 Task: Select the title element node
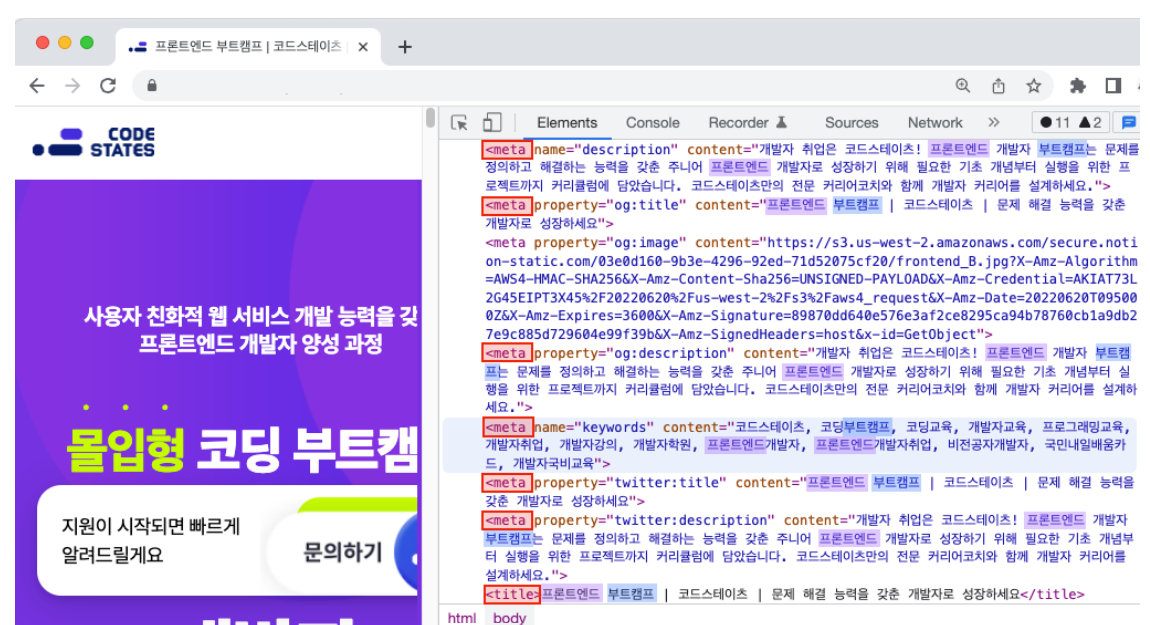click(784, 594)
